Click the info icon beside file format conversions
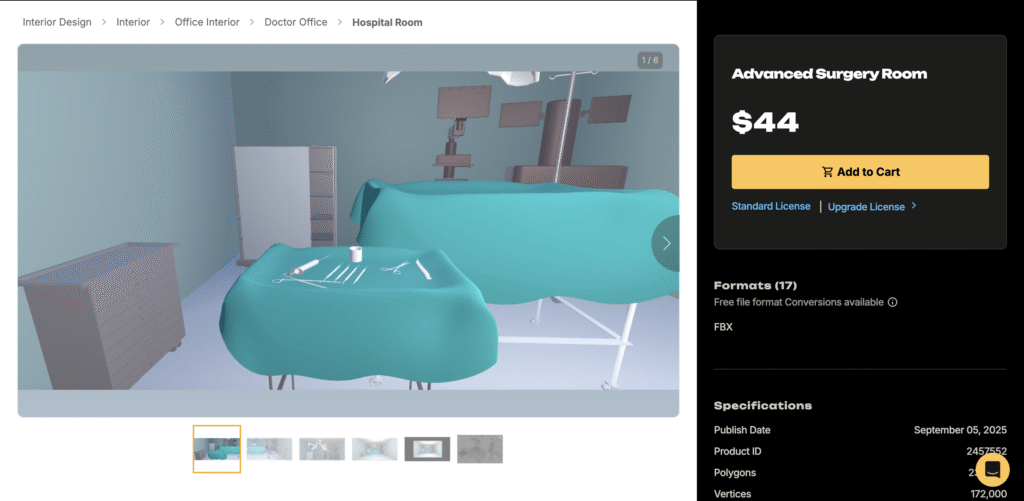 click(x=893, y=302)
